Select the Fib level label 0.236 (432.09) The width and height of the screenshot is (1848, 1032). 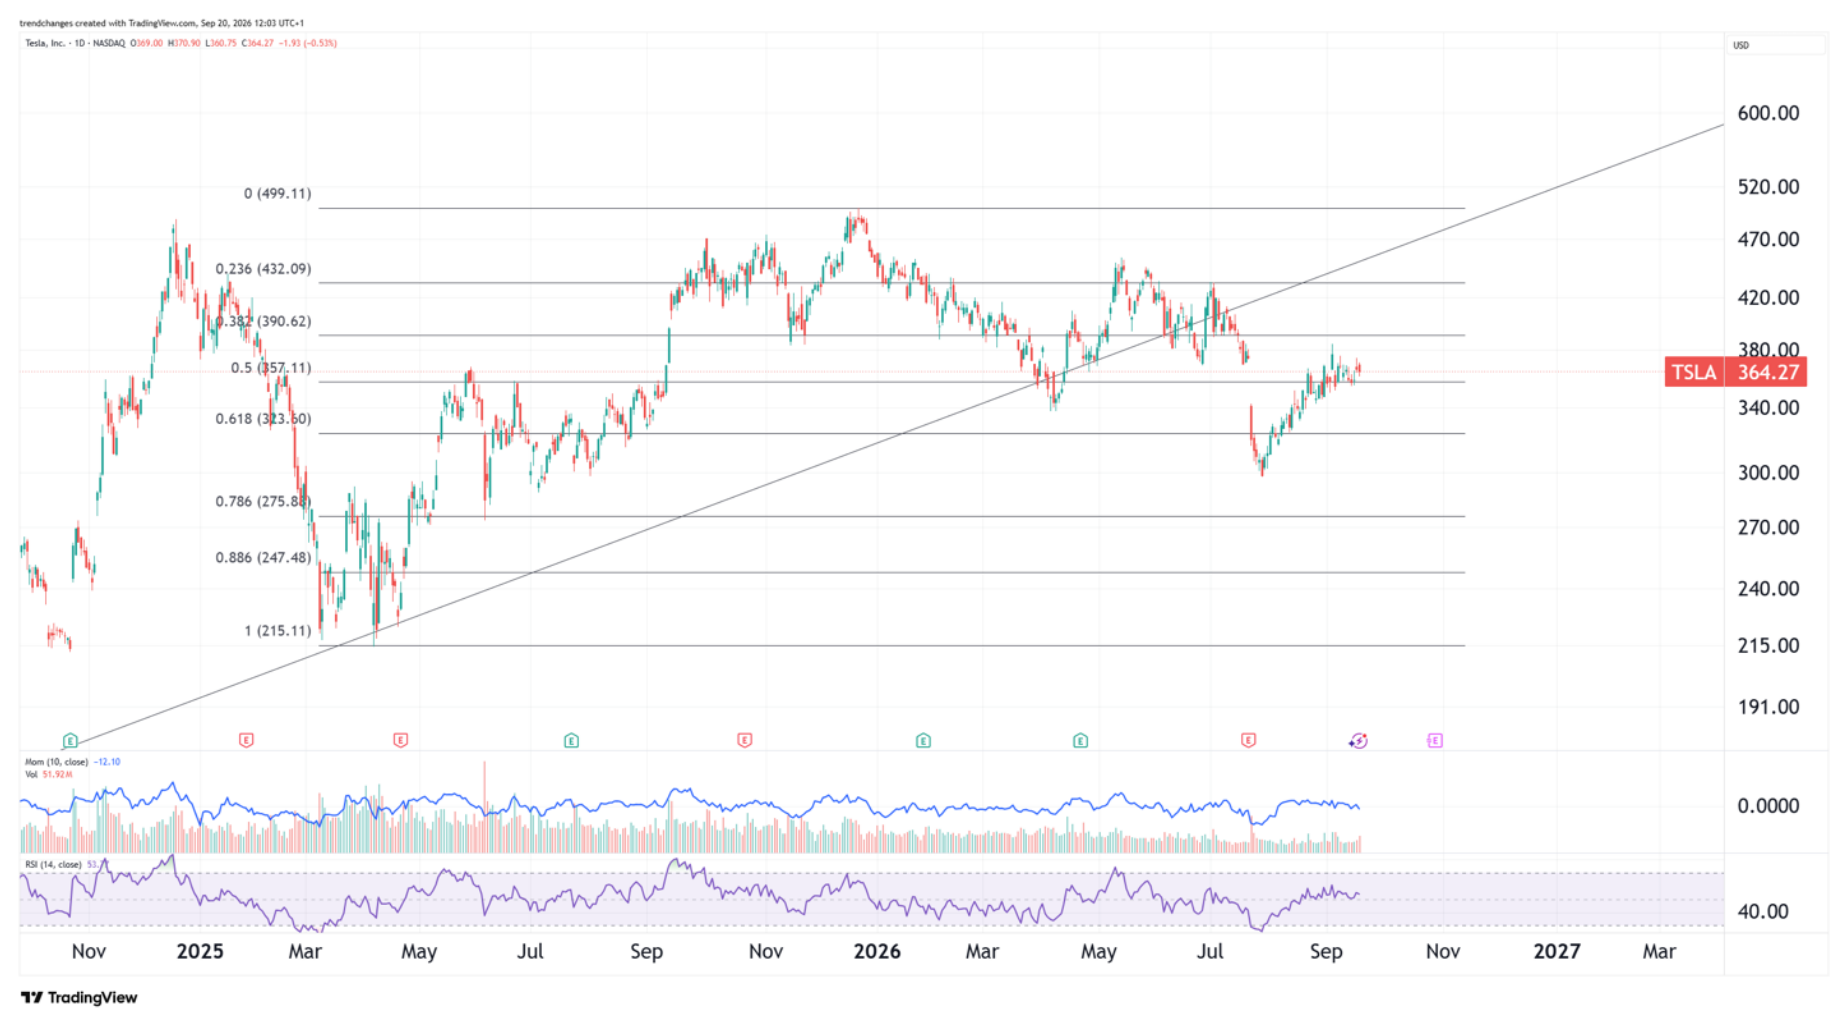coord(264,269)
